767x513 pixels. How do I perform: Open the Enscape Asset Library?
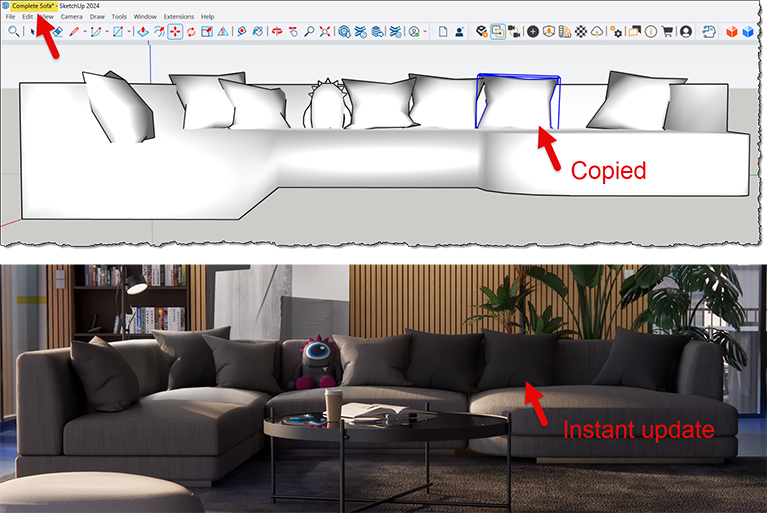[x=533, y=32]
